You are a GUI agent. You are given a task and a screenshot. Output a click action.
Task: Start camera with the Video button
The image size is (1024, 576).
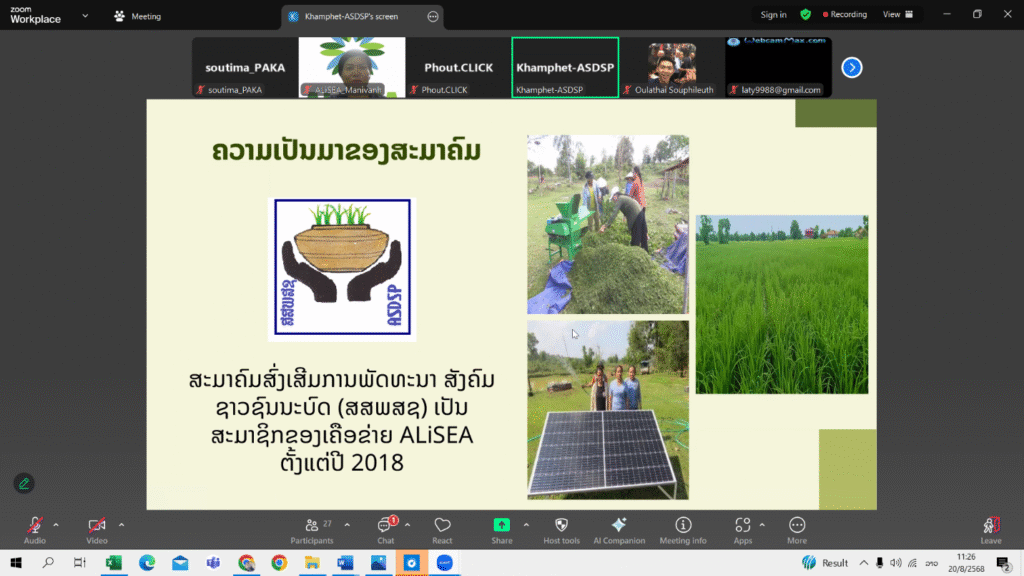97,527
